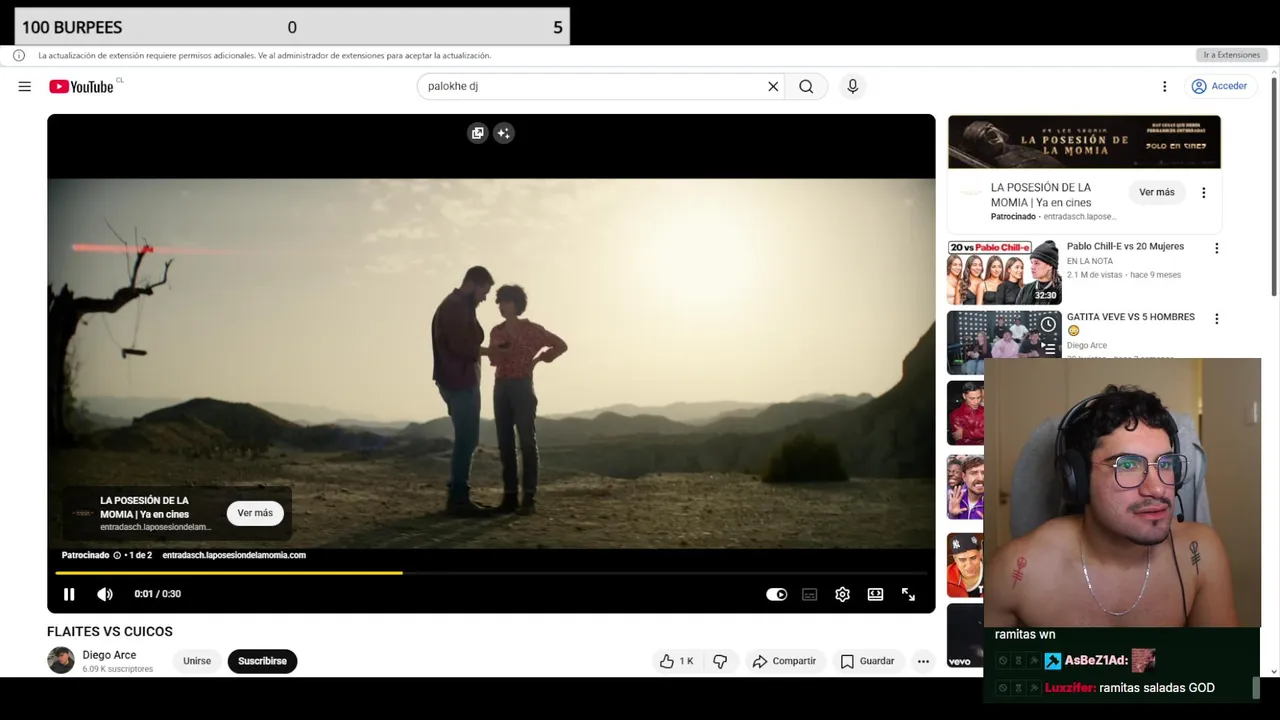Click the Unirse membership button
The height and width of the screenshot is (720, 1280).
coord(197,661)
